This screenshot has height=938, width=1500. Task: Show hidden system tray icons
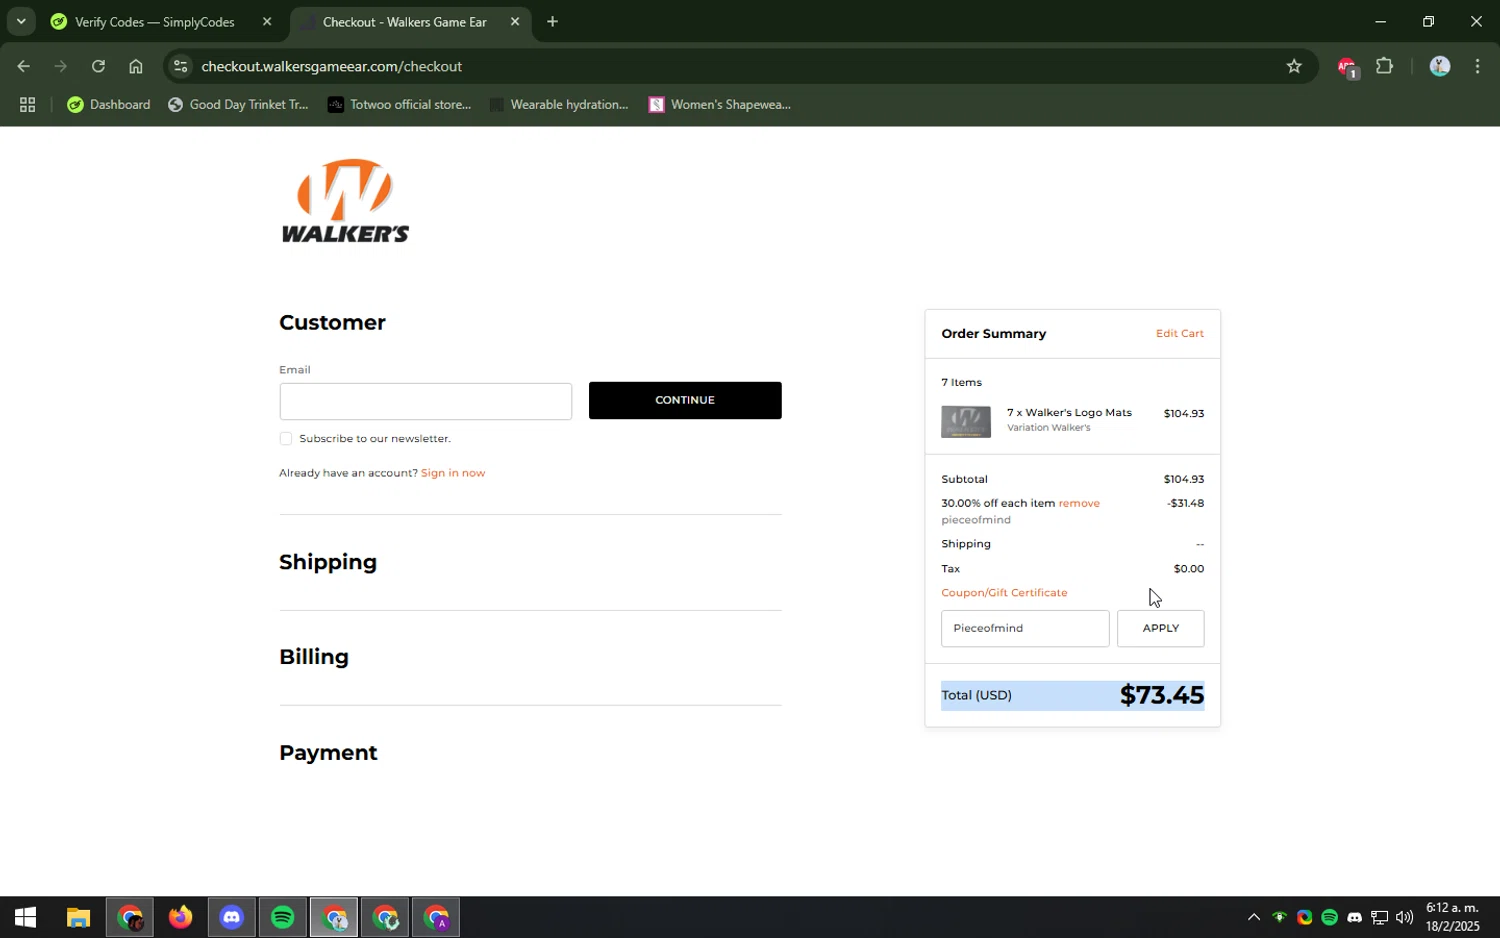[x=1254, y=918]
